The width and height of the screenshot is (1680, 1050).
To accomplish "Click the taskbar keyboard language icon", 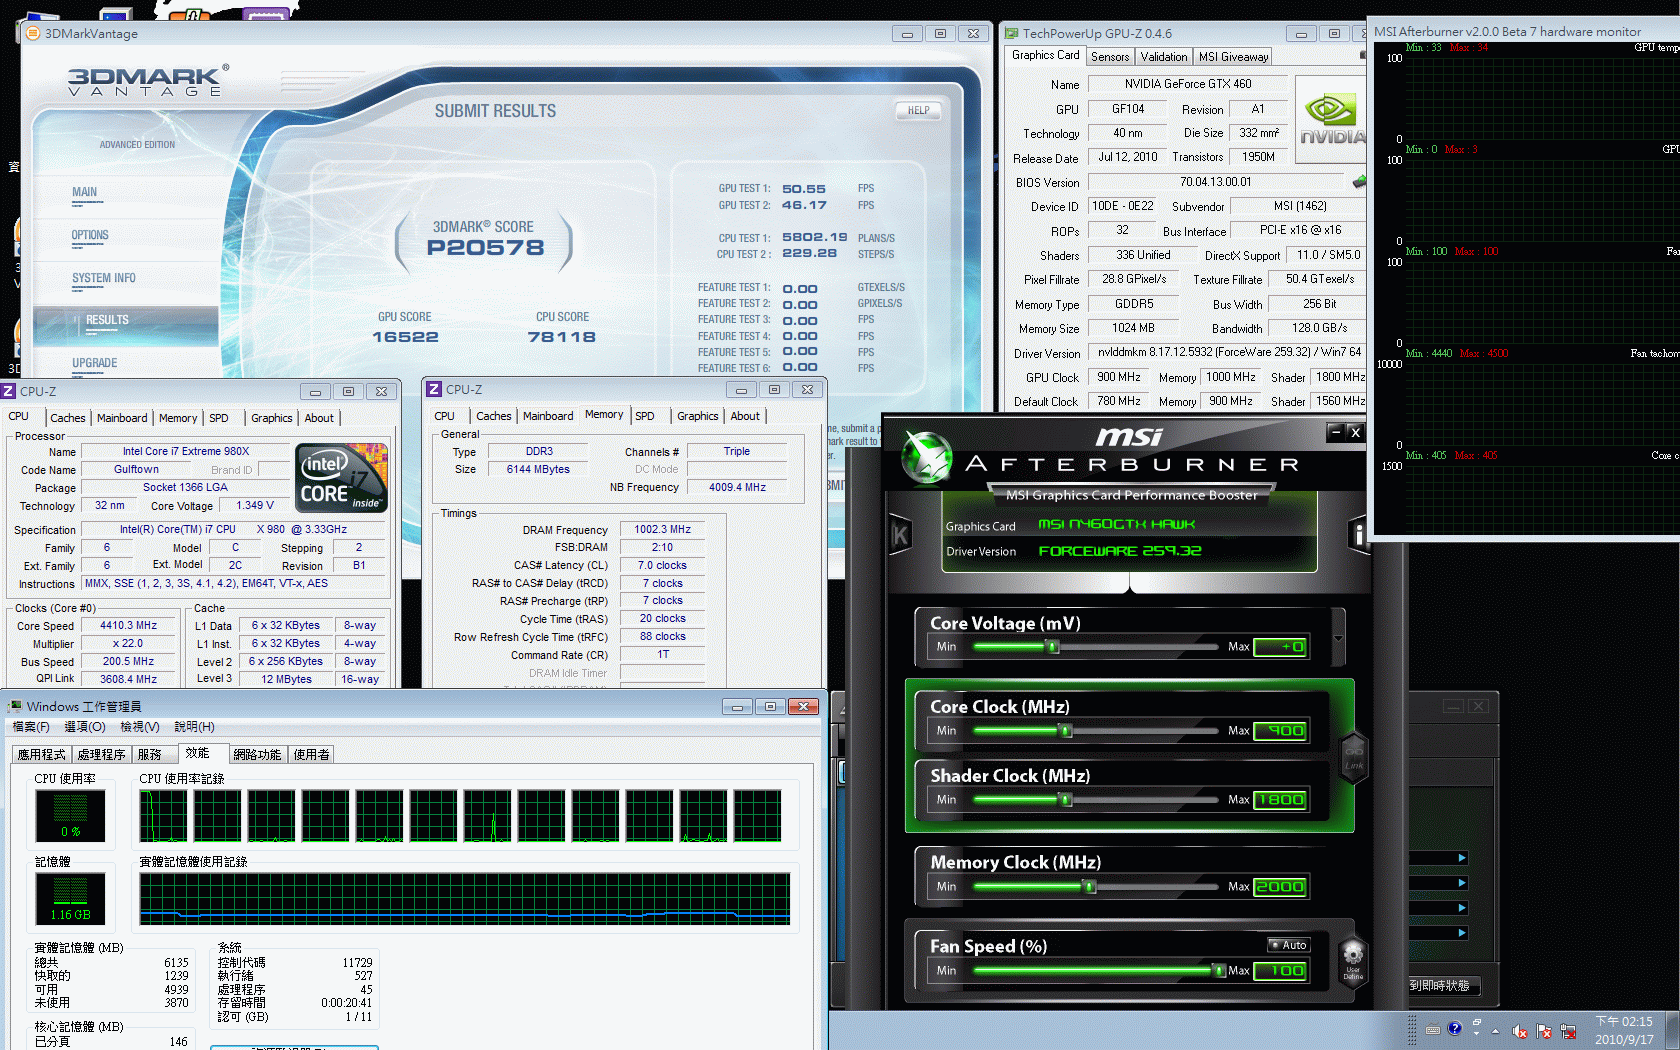I will (x=1433, y=1030).
